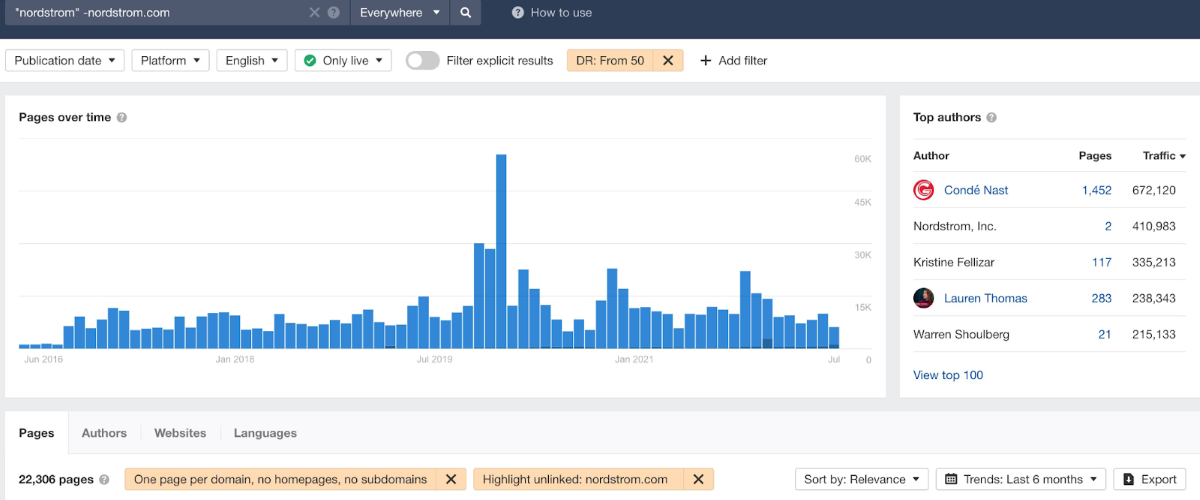Viewport: 1200px width, 500px height.
Task: Show info next to 22,306 pages
Action: point(104,480)
